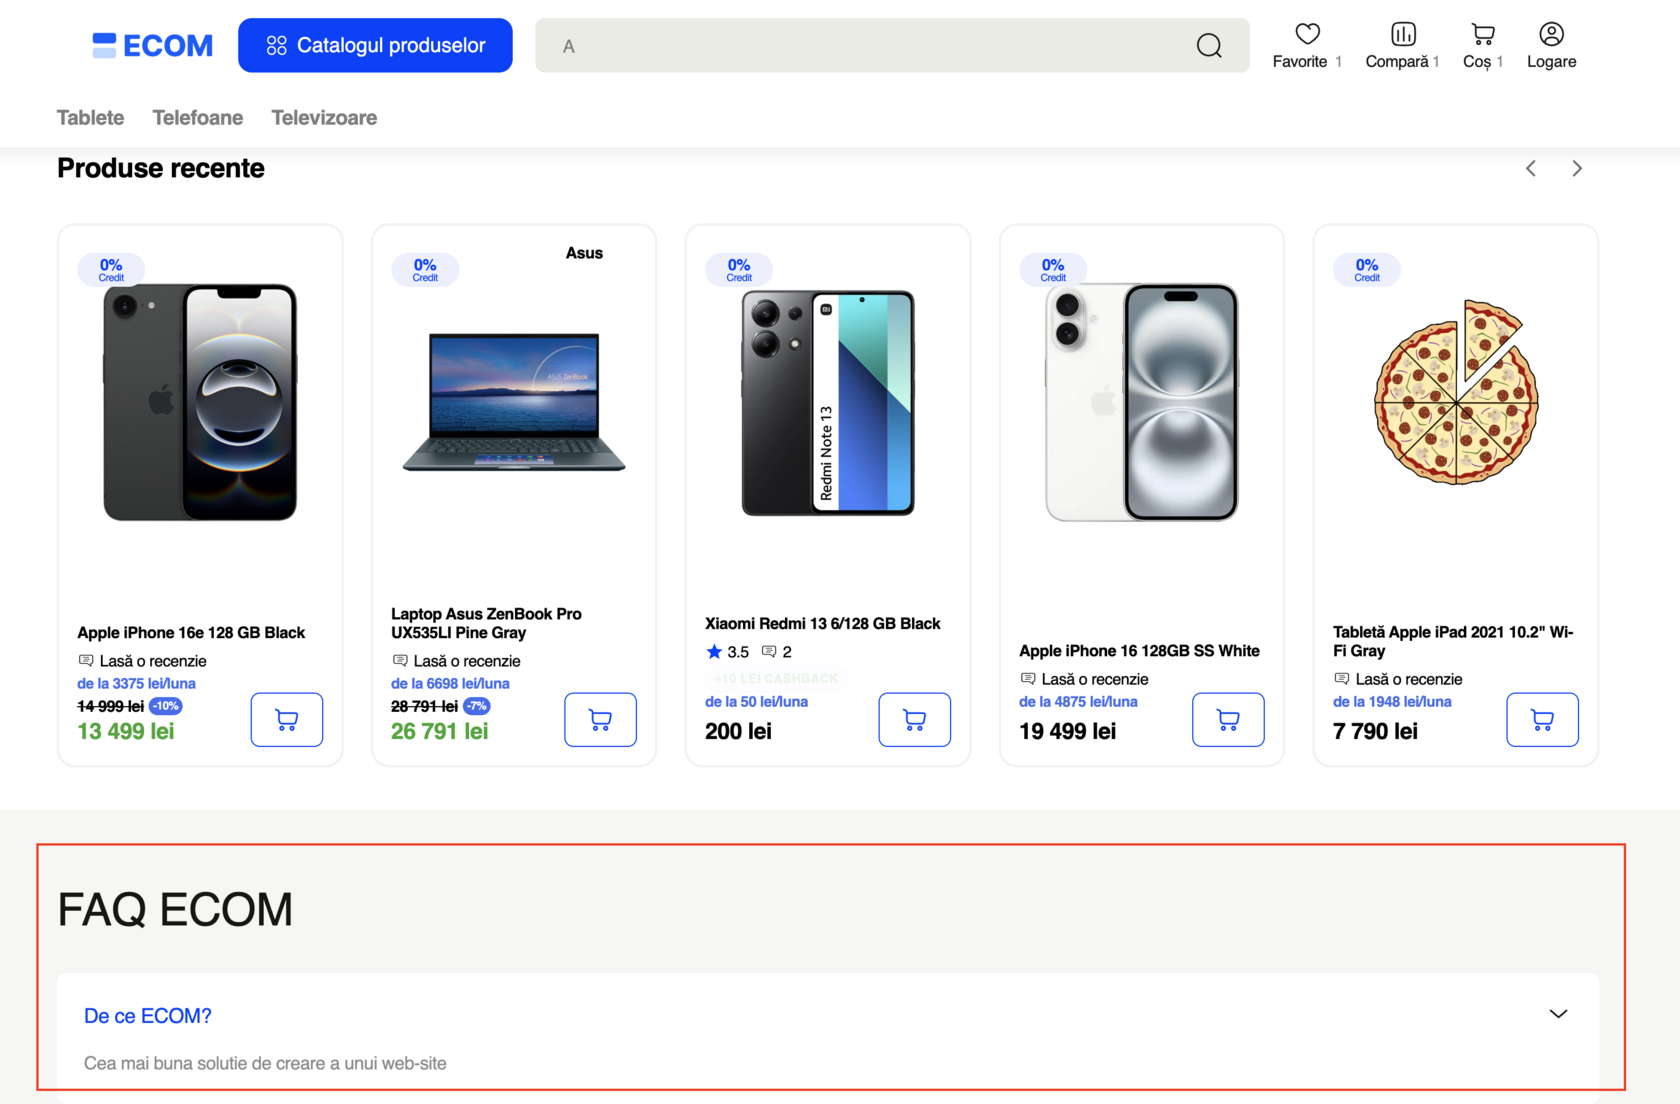Expand the 'De ce ECOM?' FAQ chevron

click(x=1558, y=1014)
